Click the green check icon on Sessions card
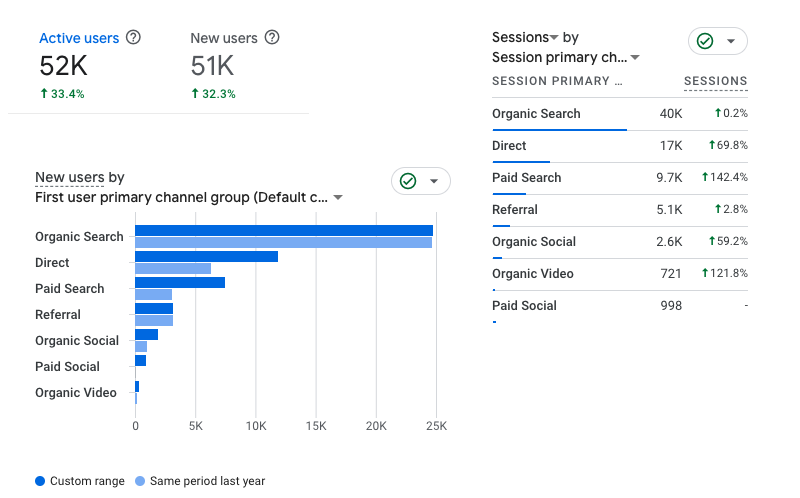 tap(705, 41)
